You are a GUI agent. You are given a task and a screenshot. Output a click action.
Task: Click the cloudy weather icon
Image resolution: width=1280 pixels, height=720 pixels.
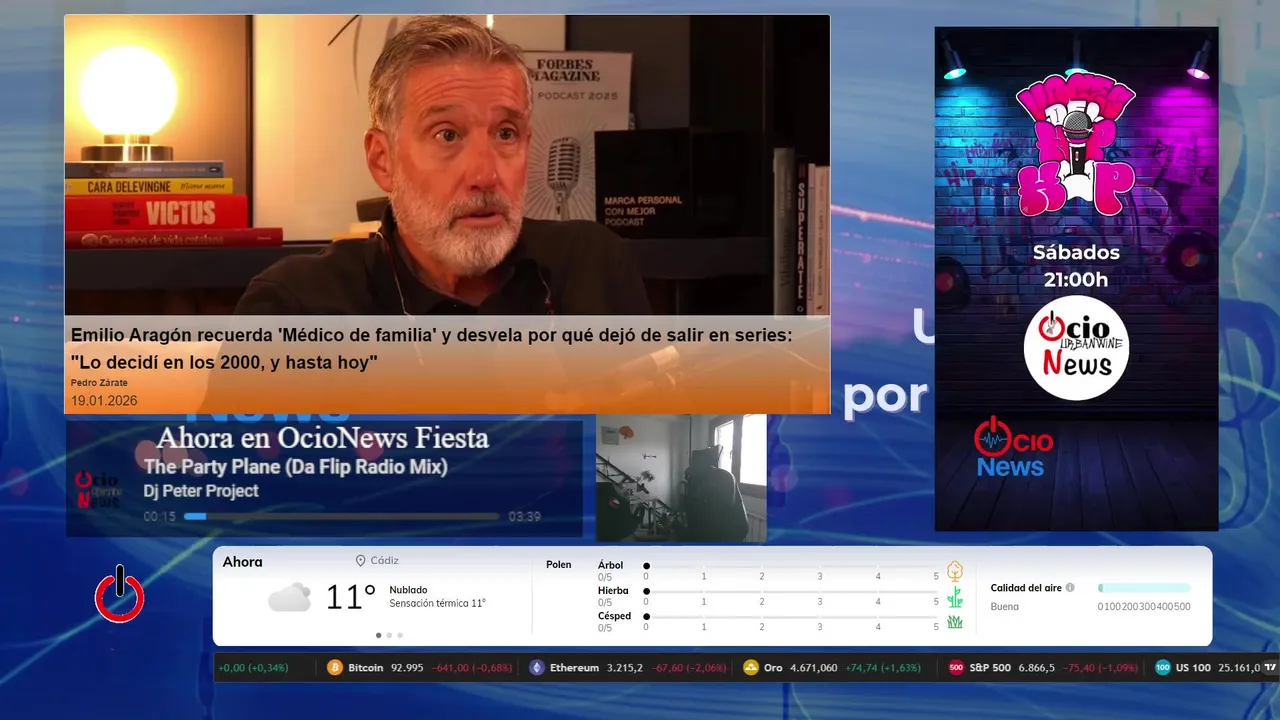click(289, 598)
